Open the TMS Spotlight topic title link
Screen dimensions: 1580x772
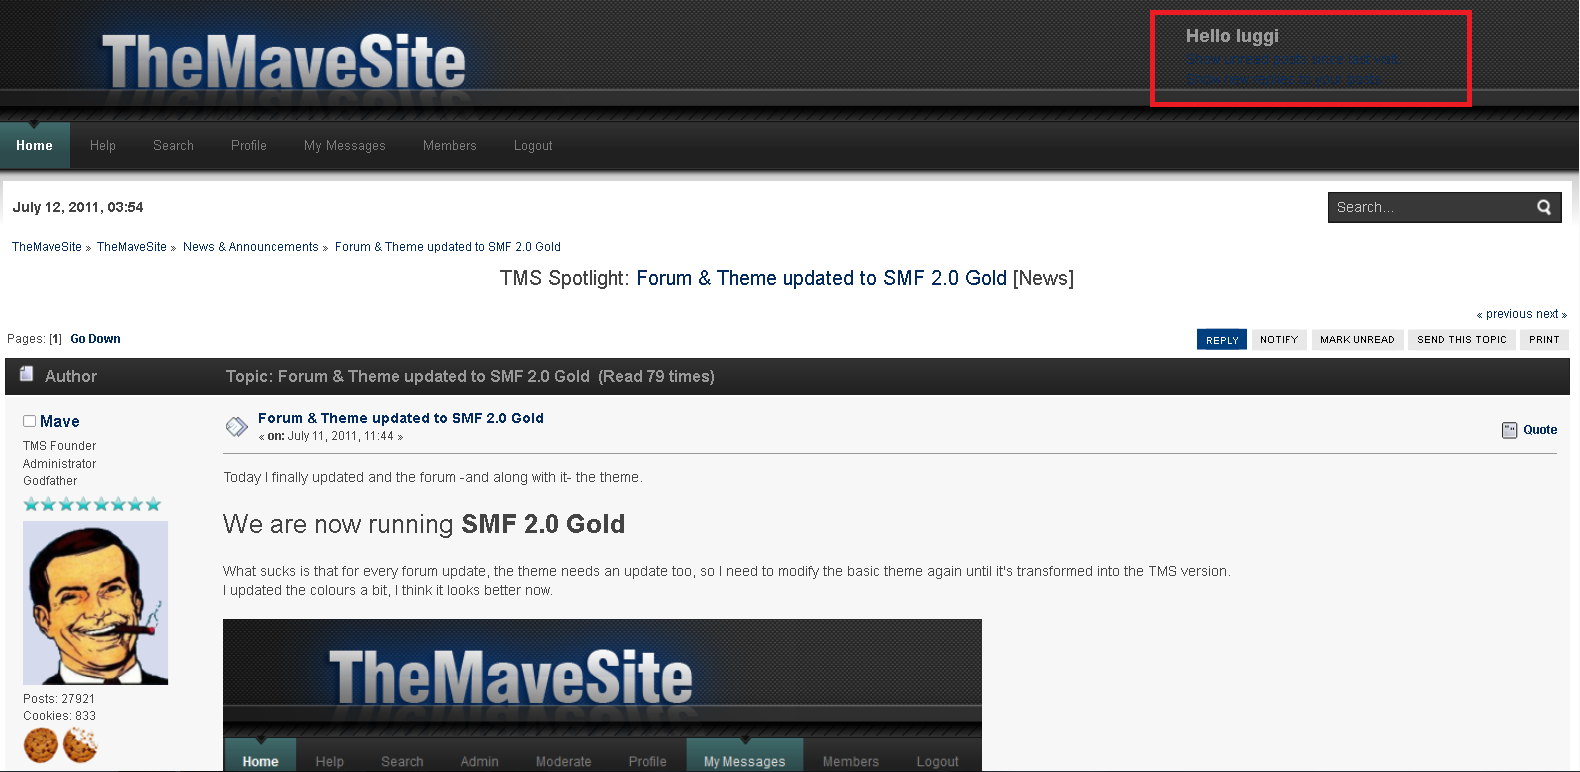click(822, 278)
